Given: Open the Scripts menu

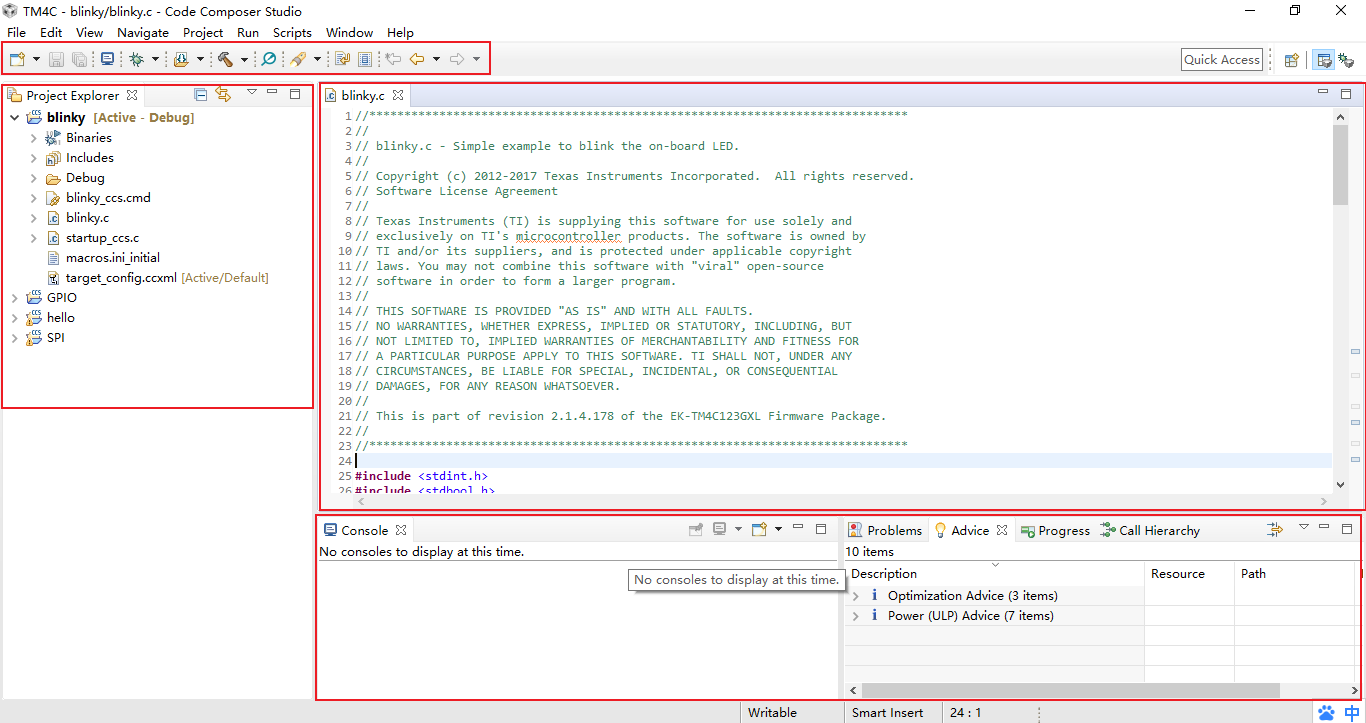Looking at the screenshot, I should coord(292,33).
